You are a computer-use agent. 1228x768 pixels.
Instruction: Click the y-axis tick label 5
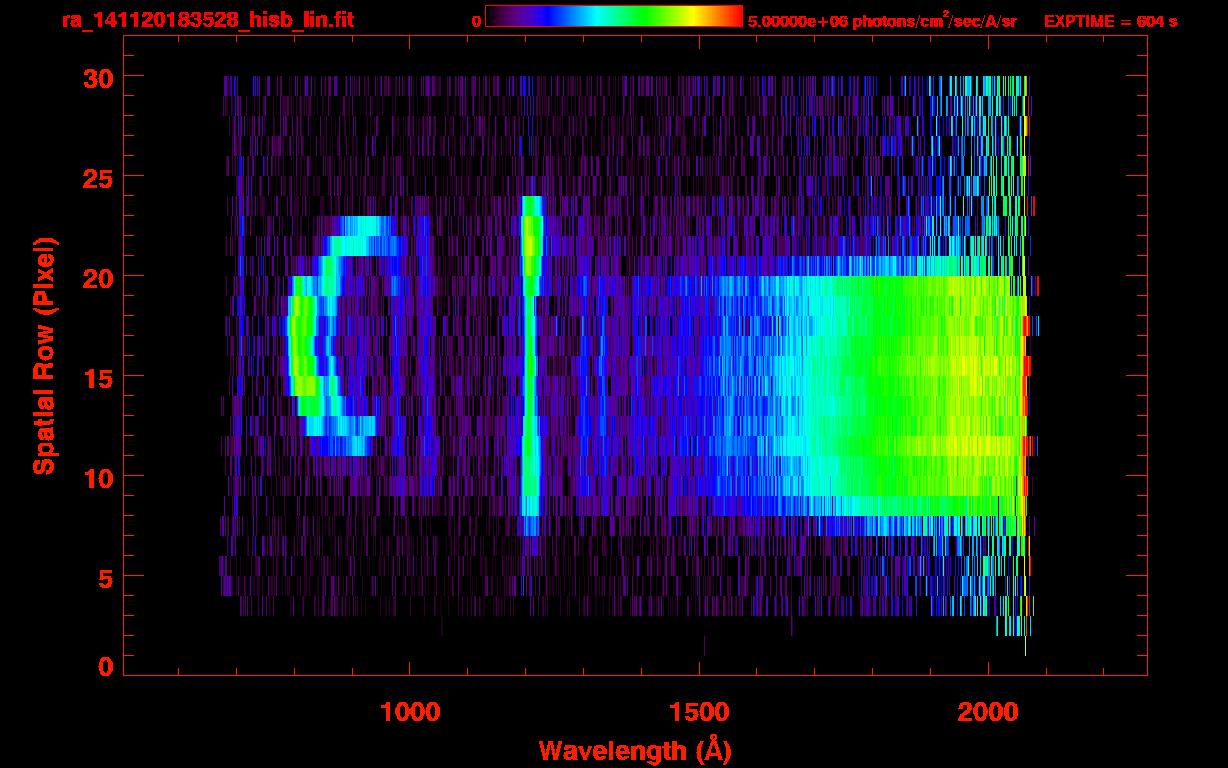coord(105,577)
